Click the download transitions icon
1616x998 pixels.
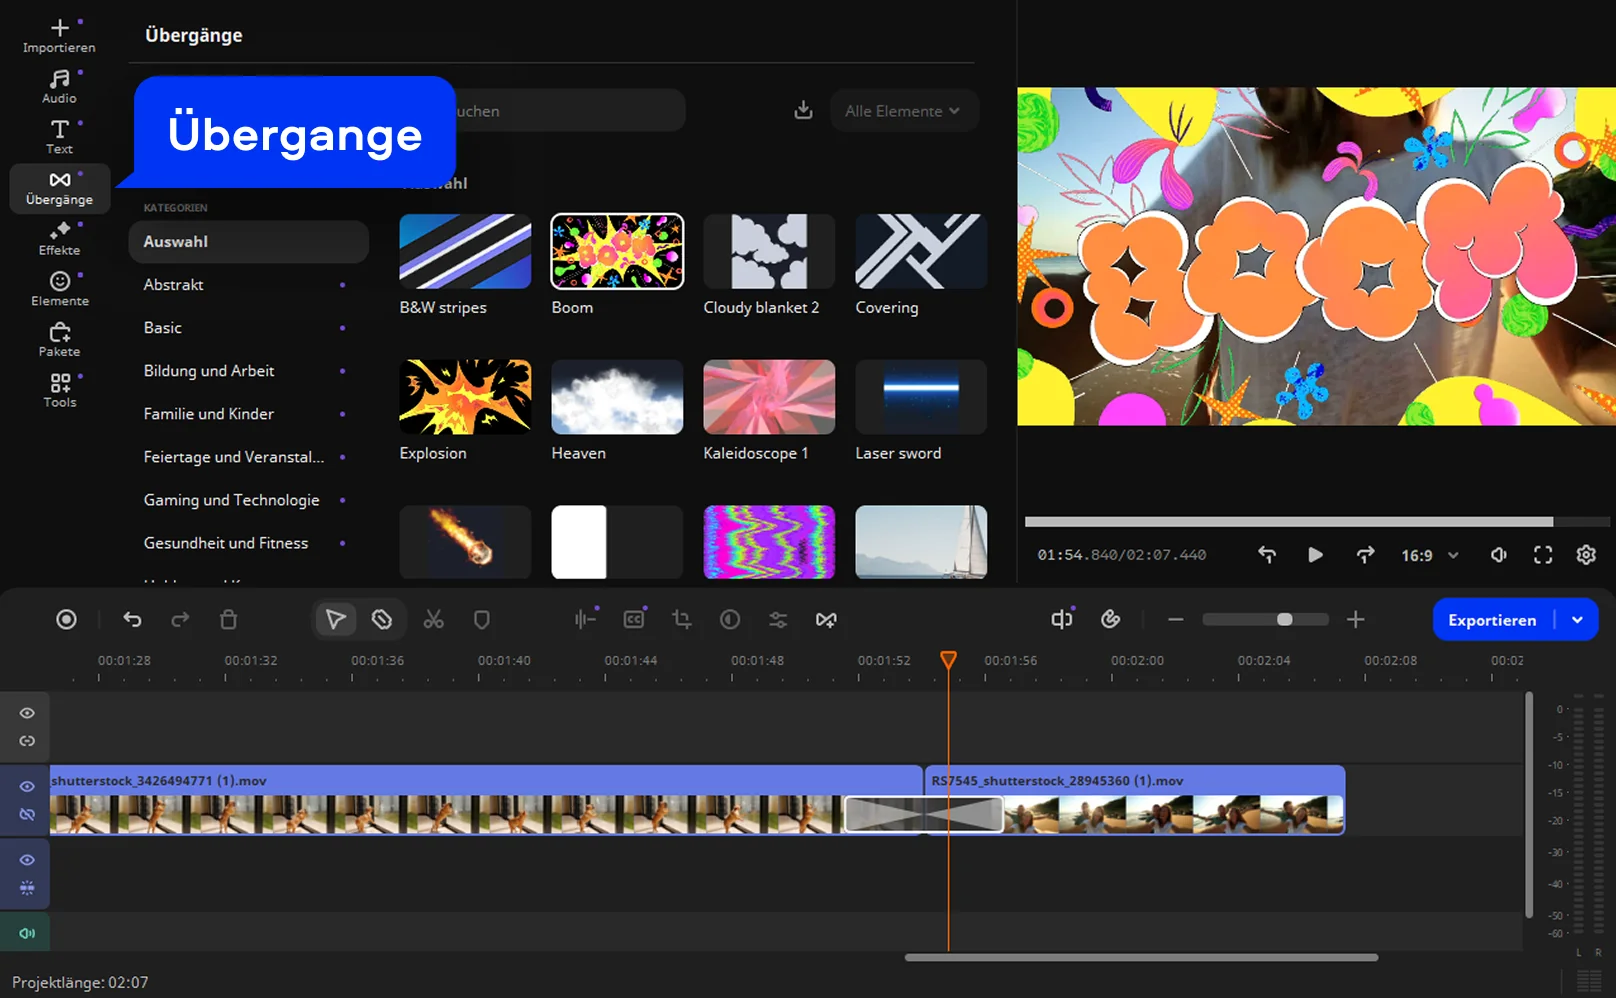tap(803, 110)
